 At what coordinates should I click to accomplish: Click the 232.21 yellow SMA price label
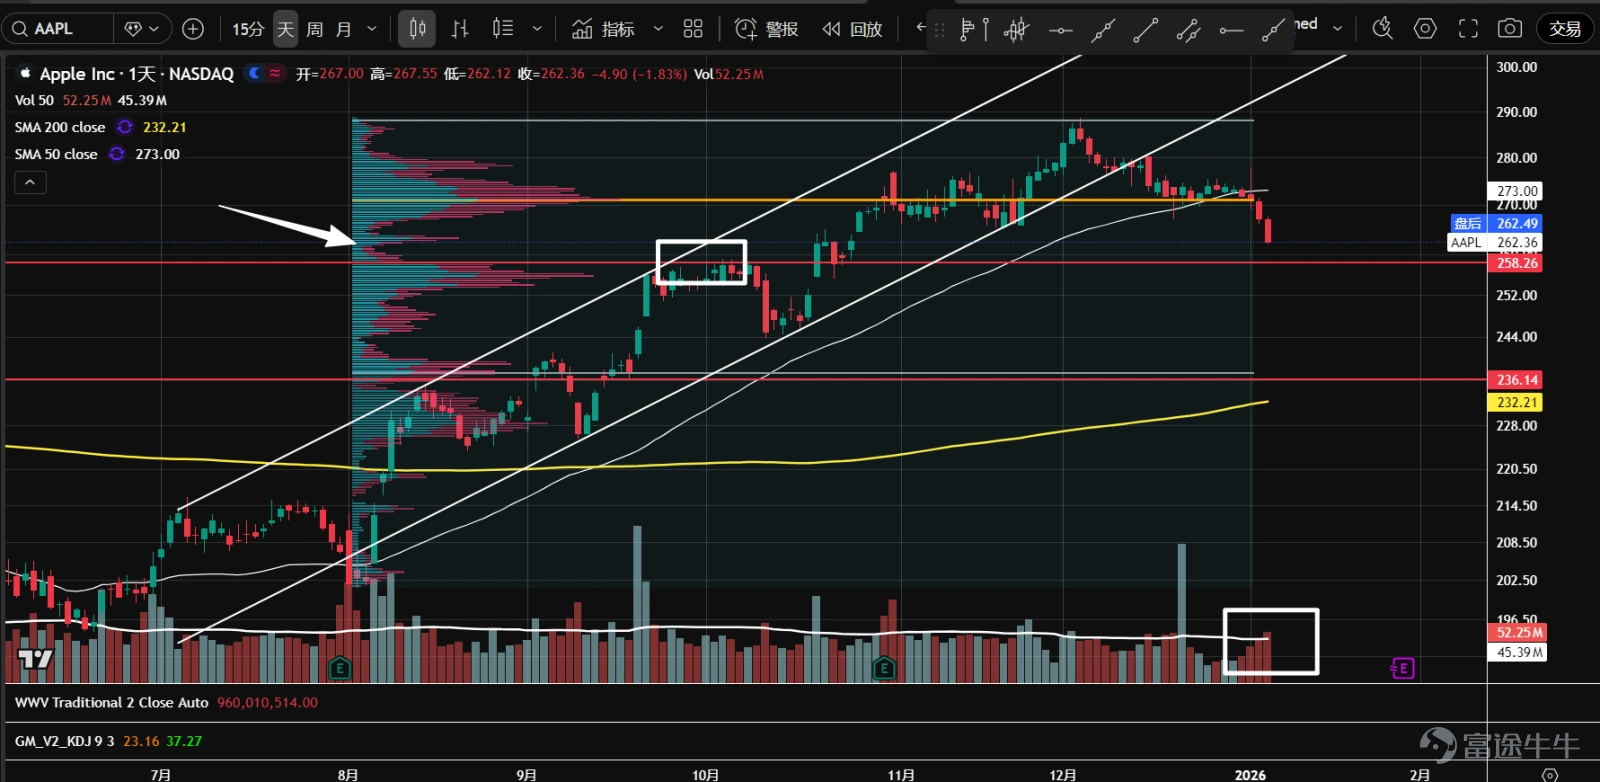1517,402
